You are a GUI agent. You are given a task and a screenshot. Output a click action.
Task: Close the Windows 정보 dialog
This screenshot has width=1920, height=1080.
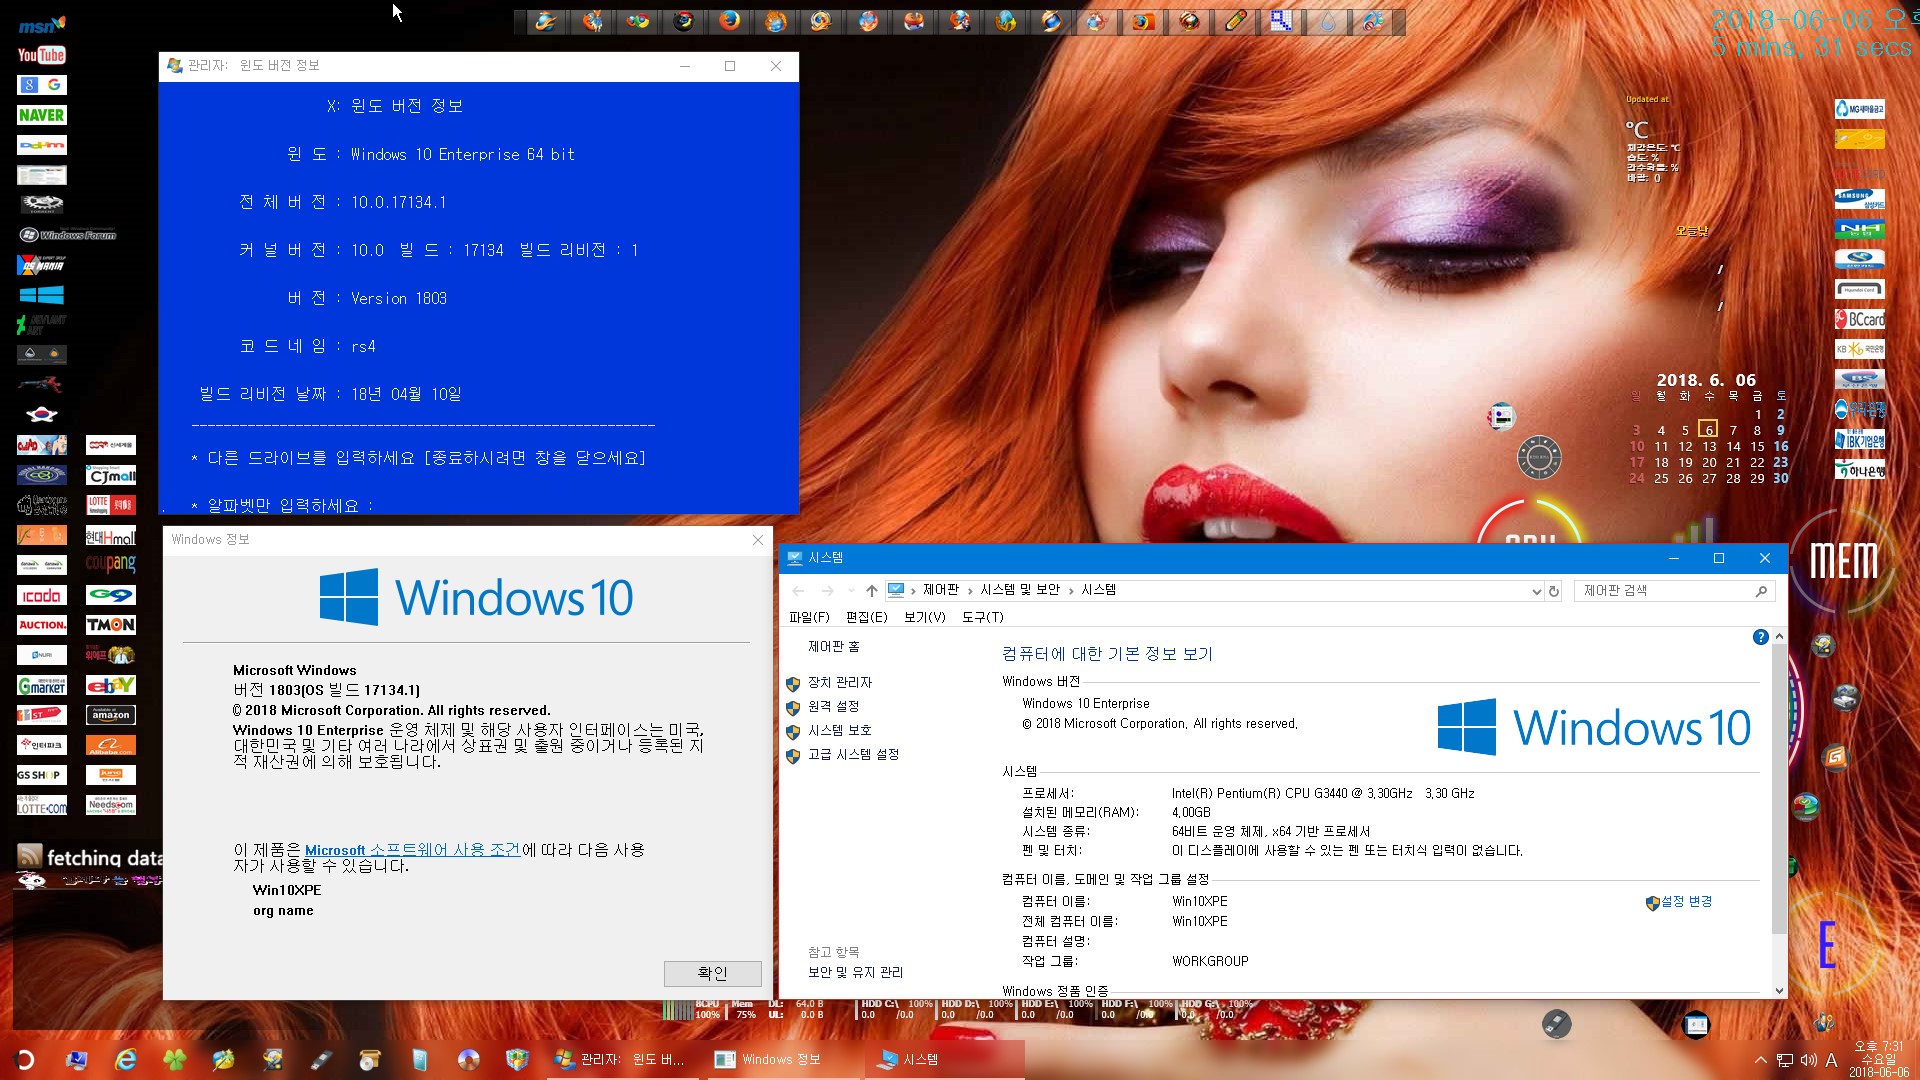coord(757,540)
